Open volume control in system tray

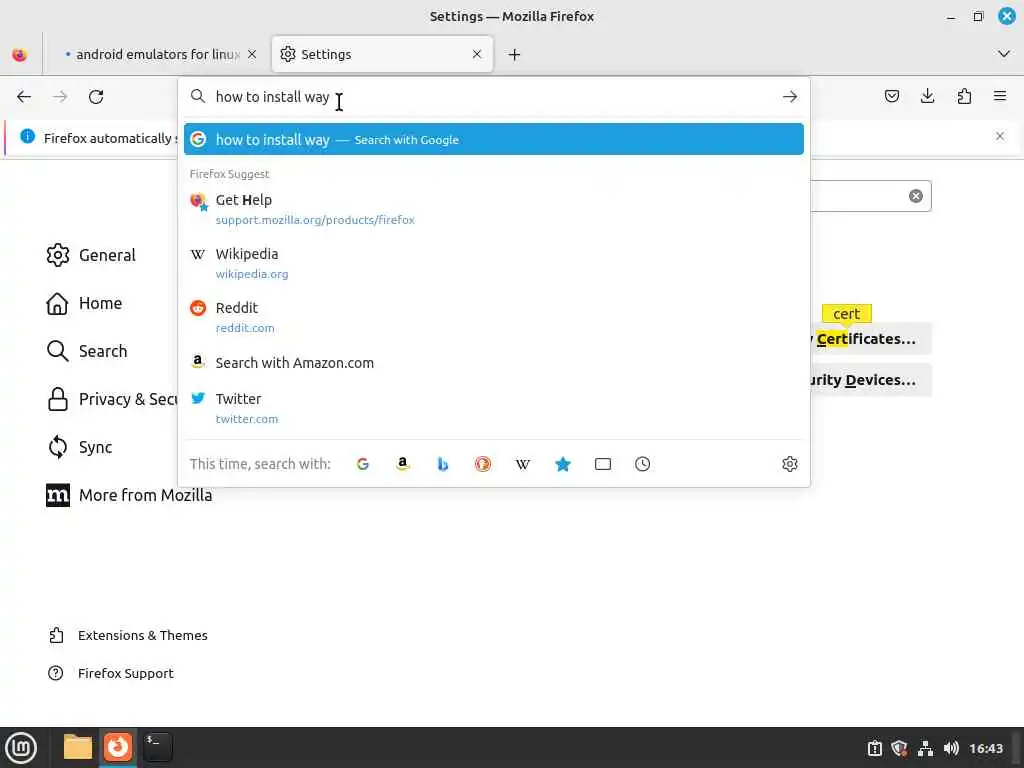[952, 748]
